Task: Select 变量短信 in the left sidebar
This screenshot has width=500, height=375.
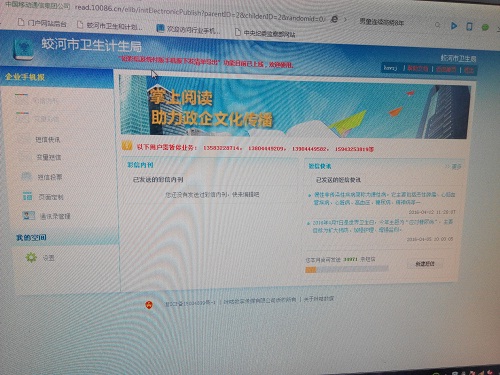Action: pyautogui.click(x=49, y=157)
